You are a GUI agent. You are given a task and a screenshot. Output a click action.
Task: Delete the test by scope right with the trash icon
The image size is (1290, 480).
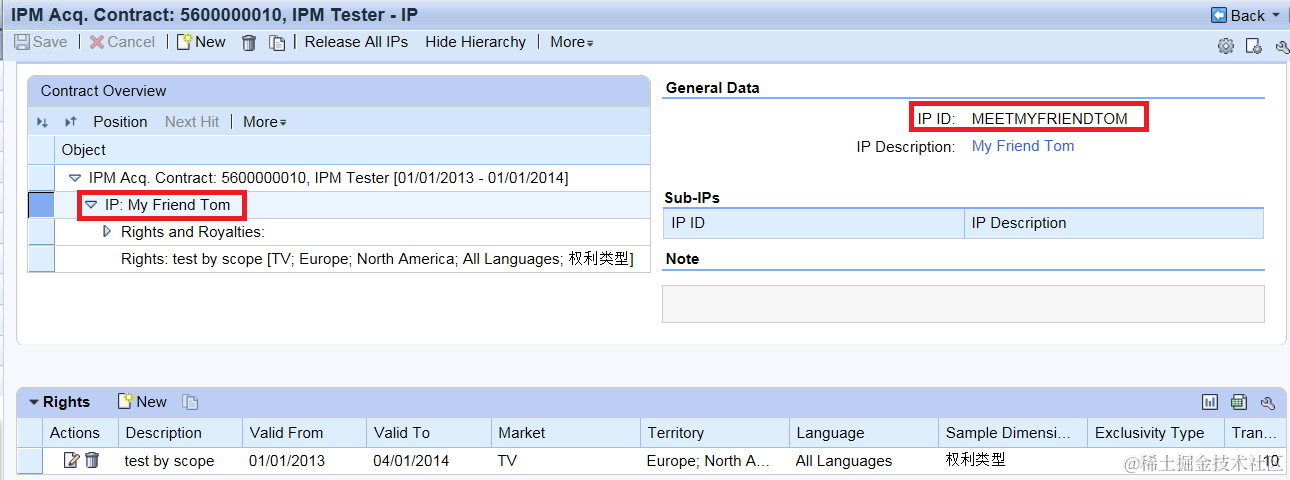click(92, 460)
